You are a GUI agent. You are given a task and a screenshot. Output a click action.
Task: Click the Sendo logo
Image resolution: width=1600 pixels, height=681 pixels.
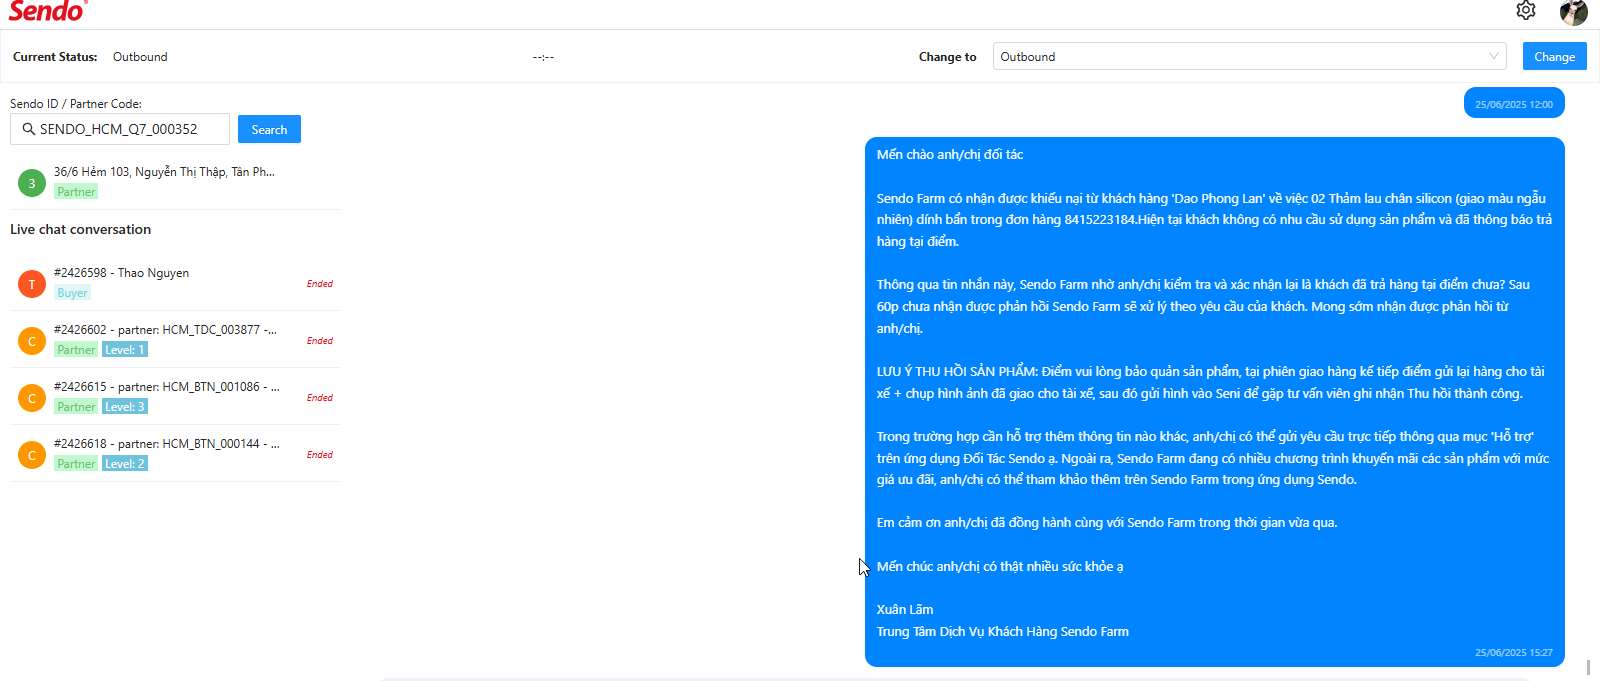tap(48, 11)
